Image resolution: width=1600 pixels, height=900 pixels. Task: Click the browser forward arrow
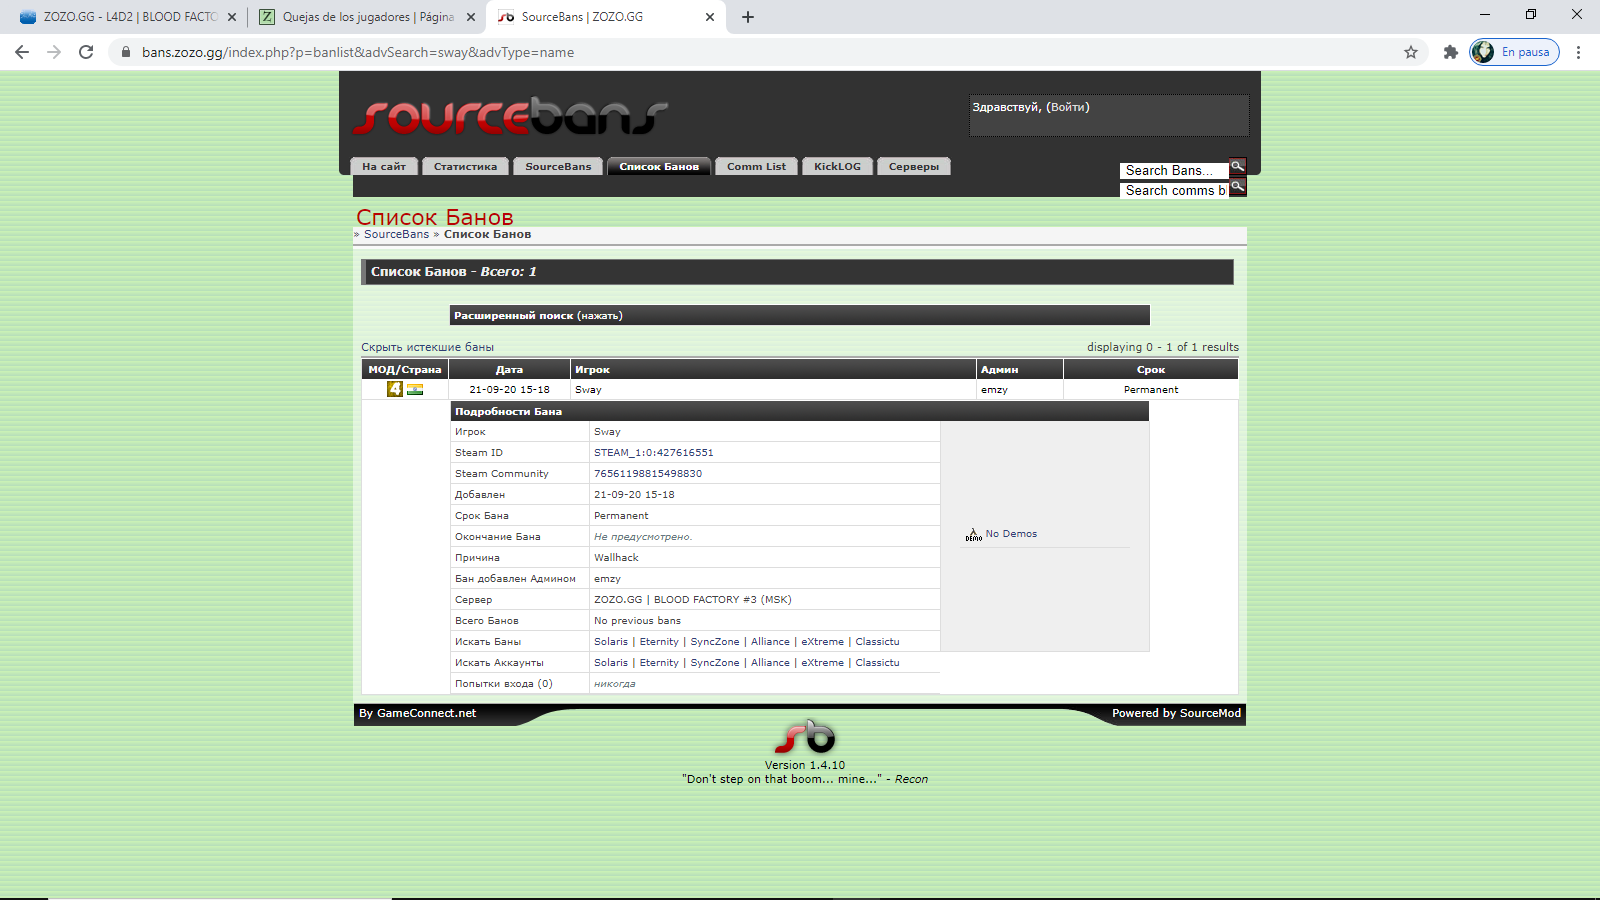click(x=54, y=52)
